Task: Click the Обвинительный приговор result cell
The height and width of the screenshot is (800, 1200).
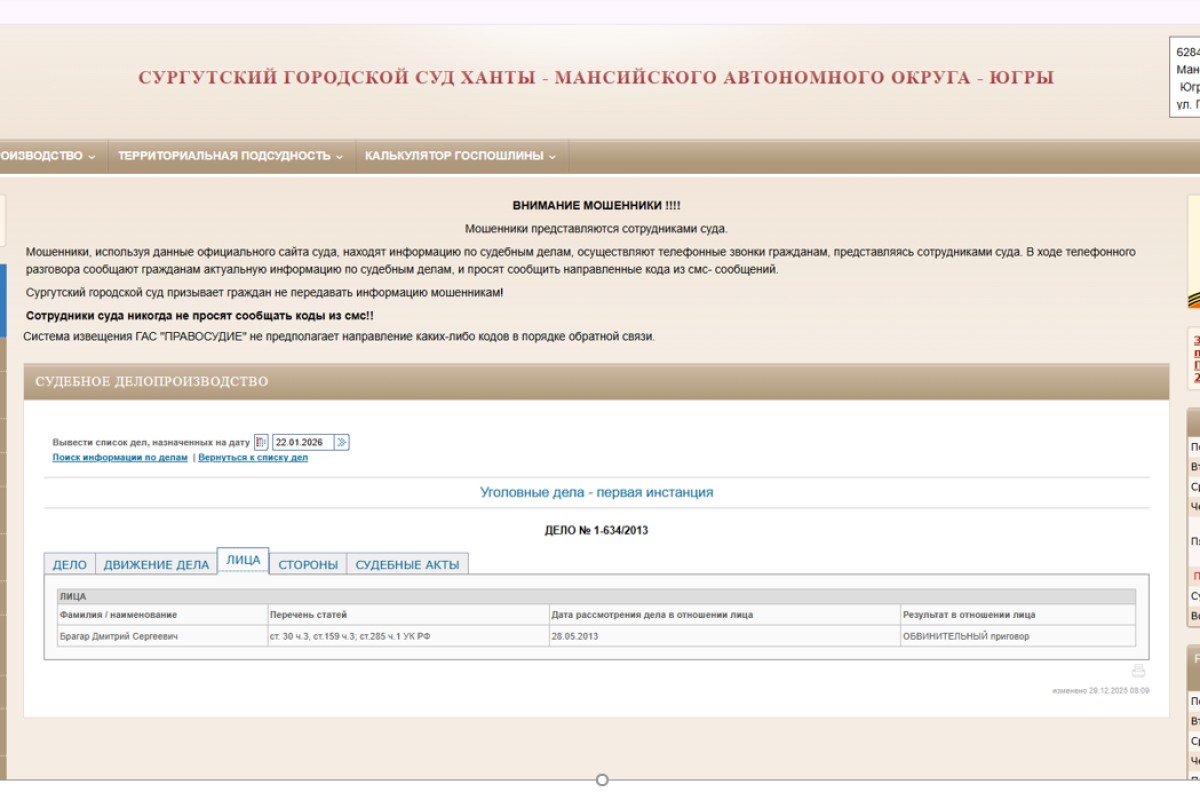Action: coord(965,636)
